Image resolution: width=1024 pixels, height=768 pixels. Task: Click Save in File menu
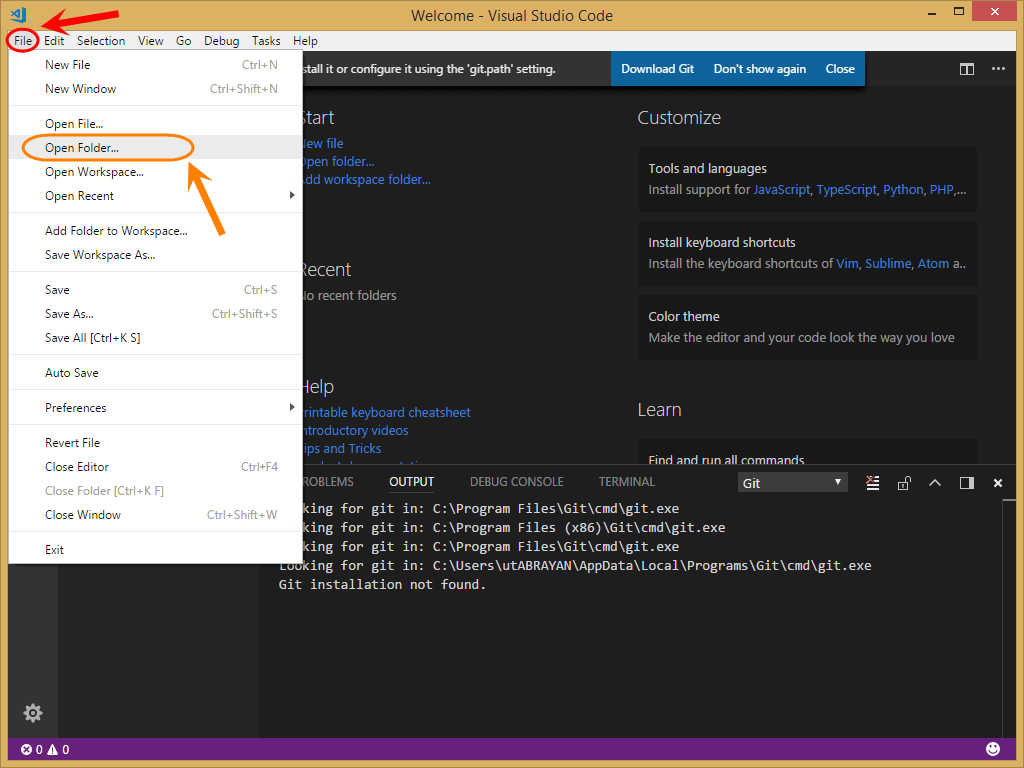pos(155,289)
